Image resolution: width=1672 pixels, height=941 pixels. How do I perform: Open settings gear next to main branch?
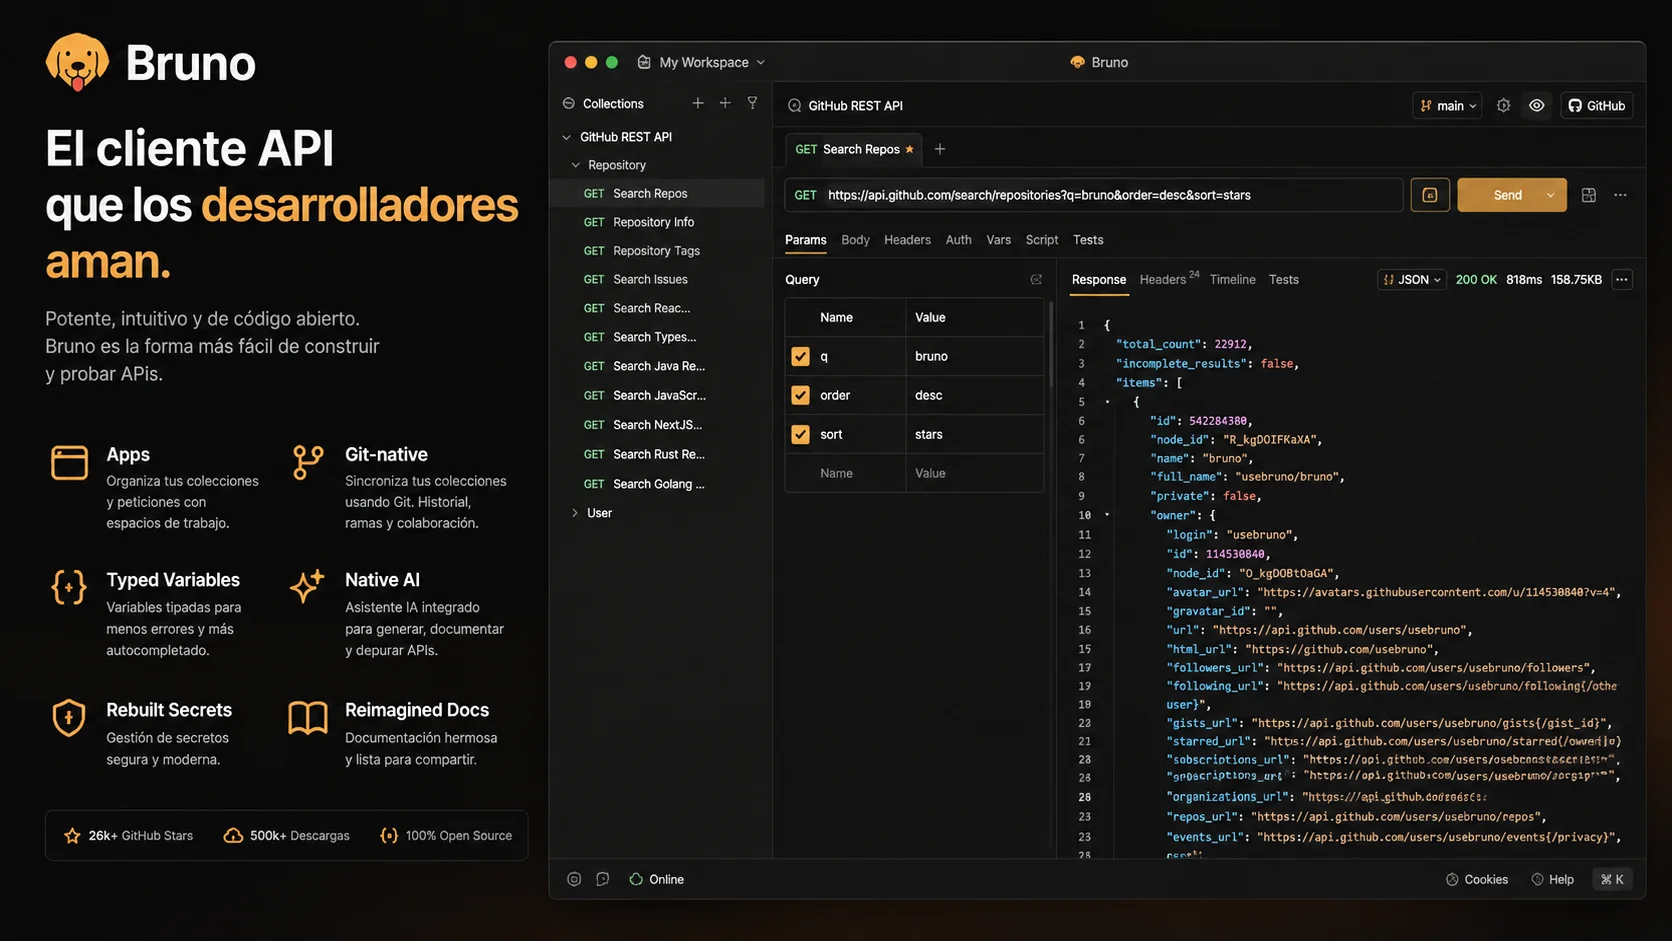click(x=1503, y=105)
